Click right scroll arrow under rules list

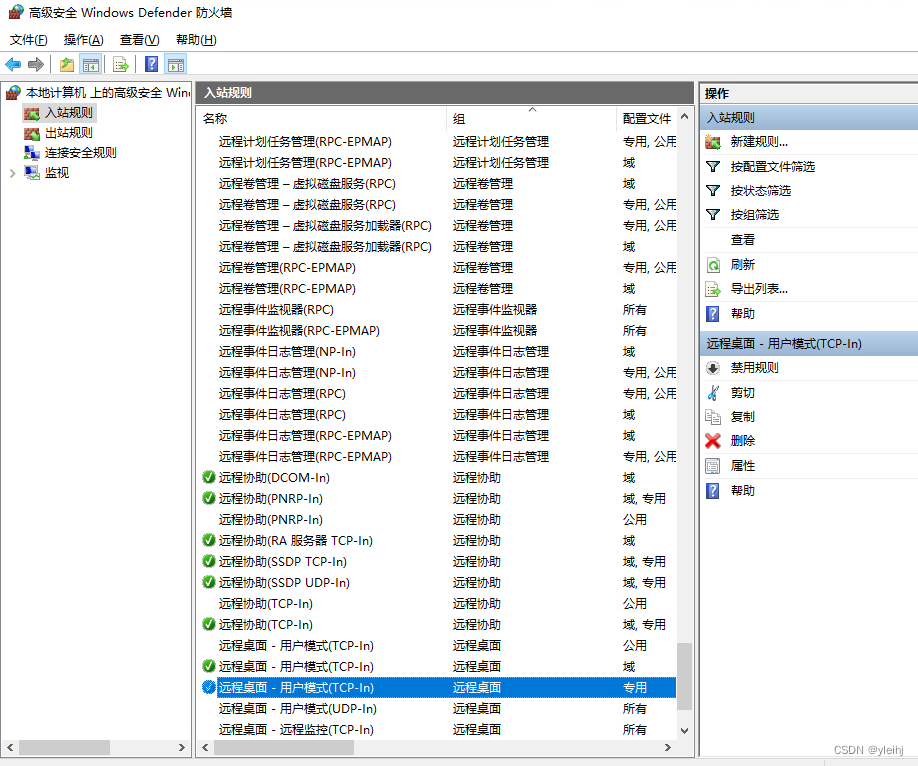tap(668, 747)
